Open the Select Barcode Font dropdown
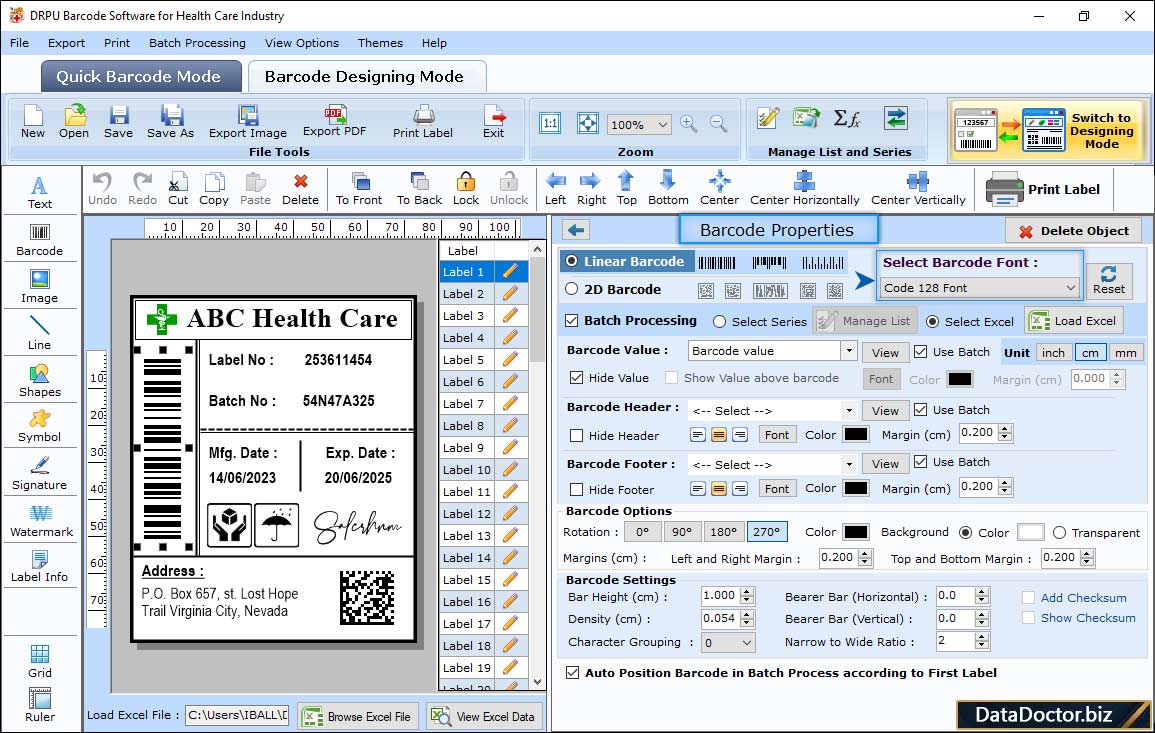Viewport: 1155px width, 733px height. [980, 288]
